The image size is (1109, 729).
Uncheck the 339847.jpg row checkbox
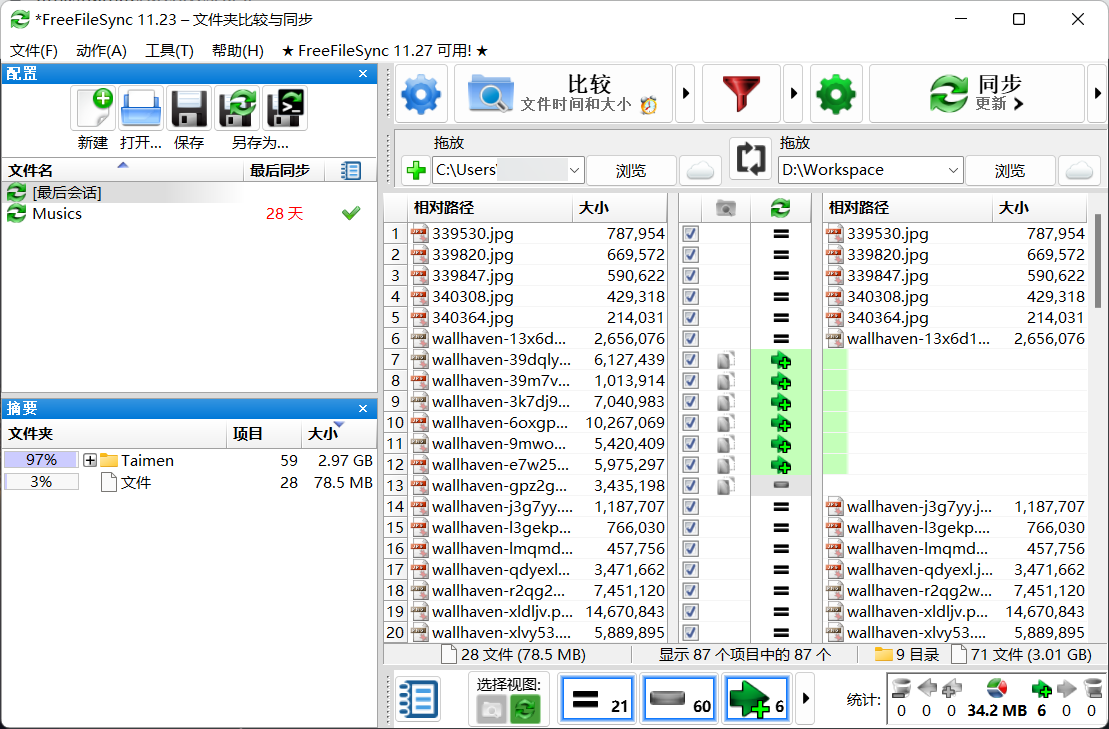691,276
